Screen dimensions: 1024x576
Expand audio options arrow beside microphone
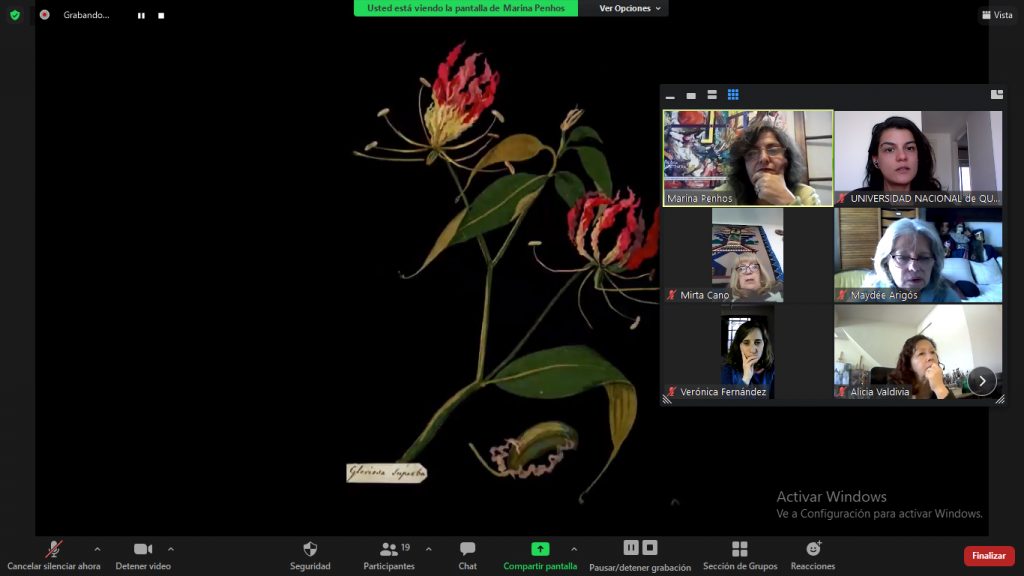(97, 549)
